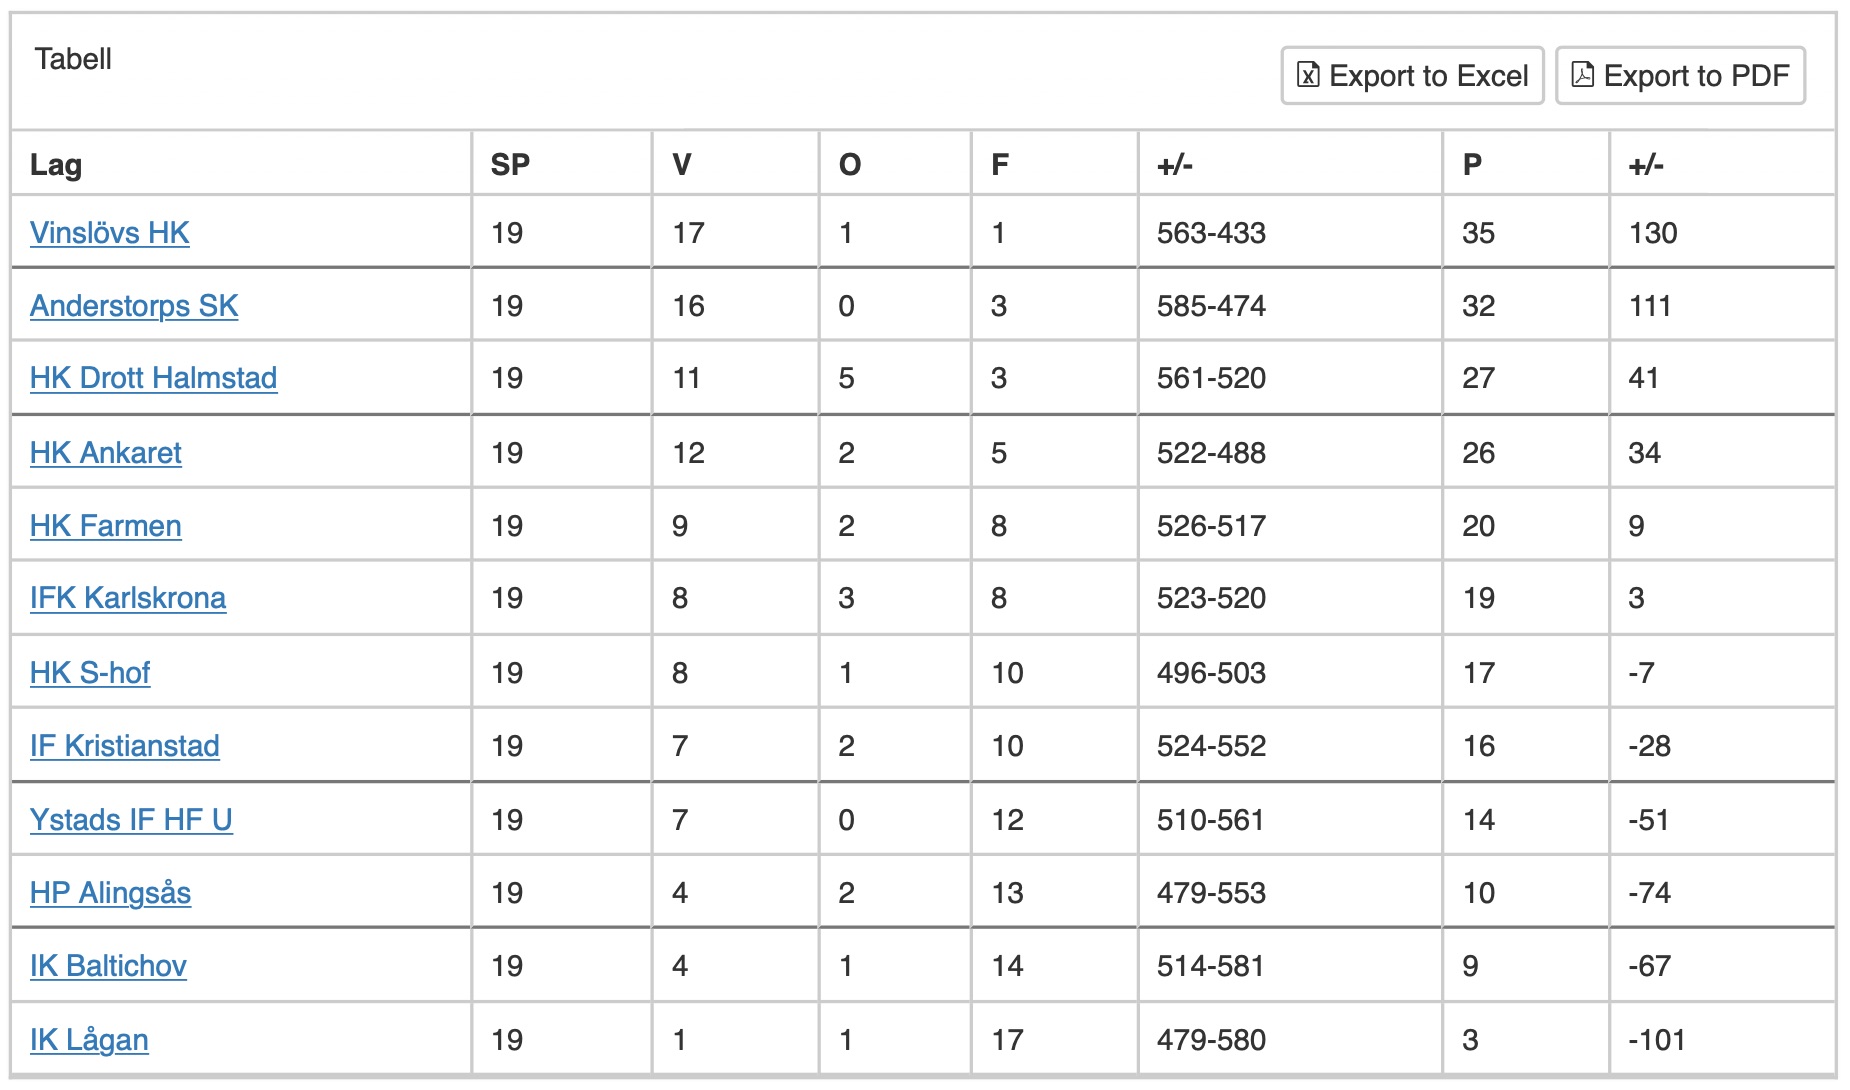Select HK Drott Halmstad link

(x=153, y=378)
